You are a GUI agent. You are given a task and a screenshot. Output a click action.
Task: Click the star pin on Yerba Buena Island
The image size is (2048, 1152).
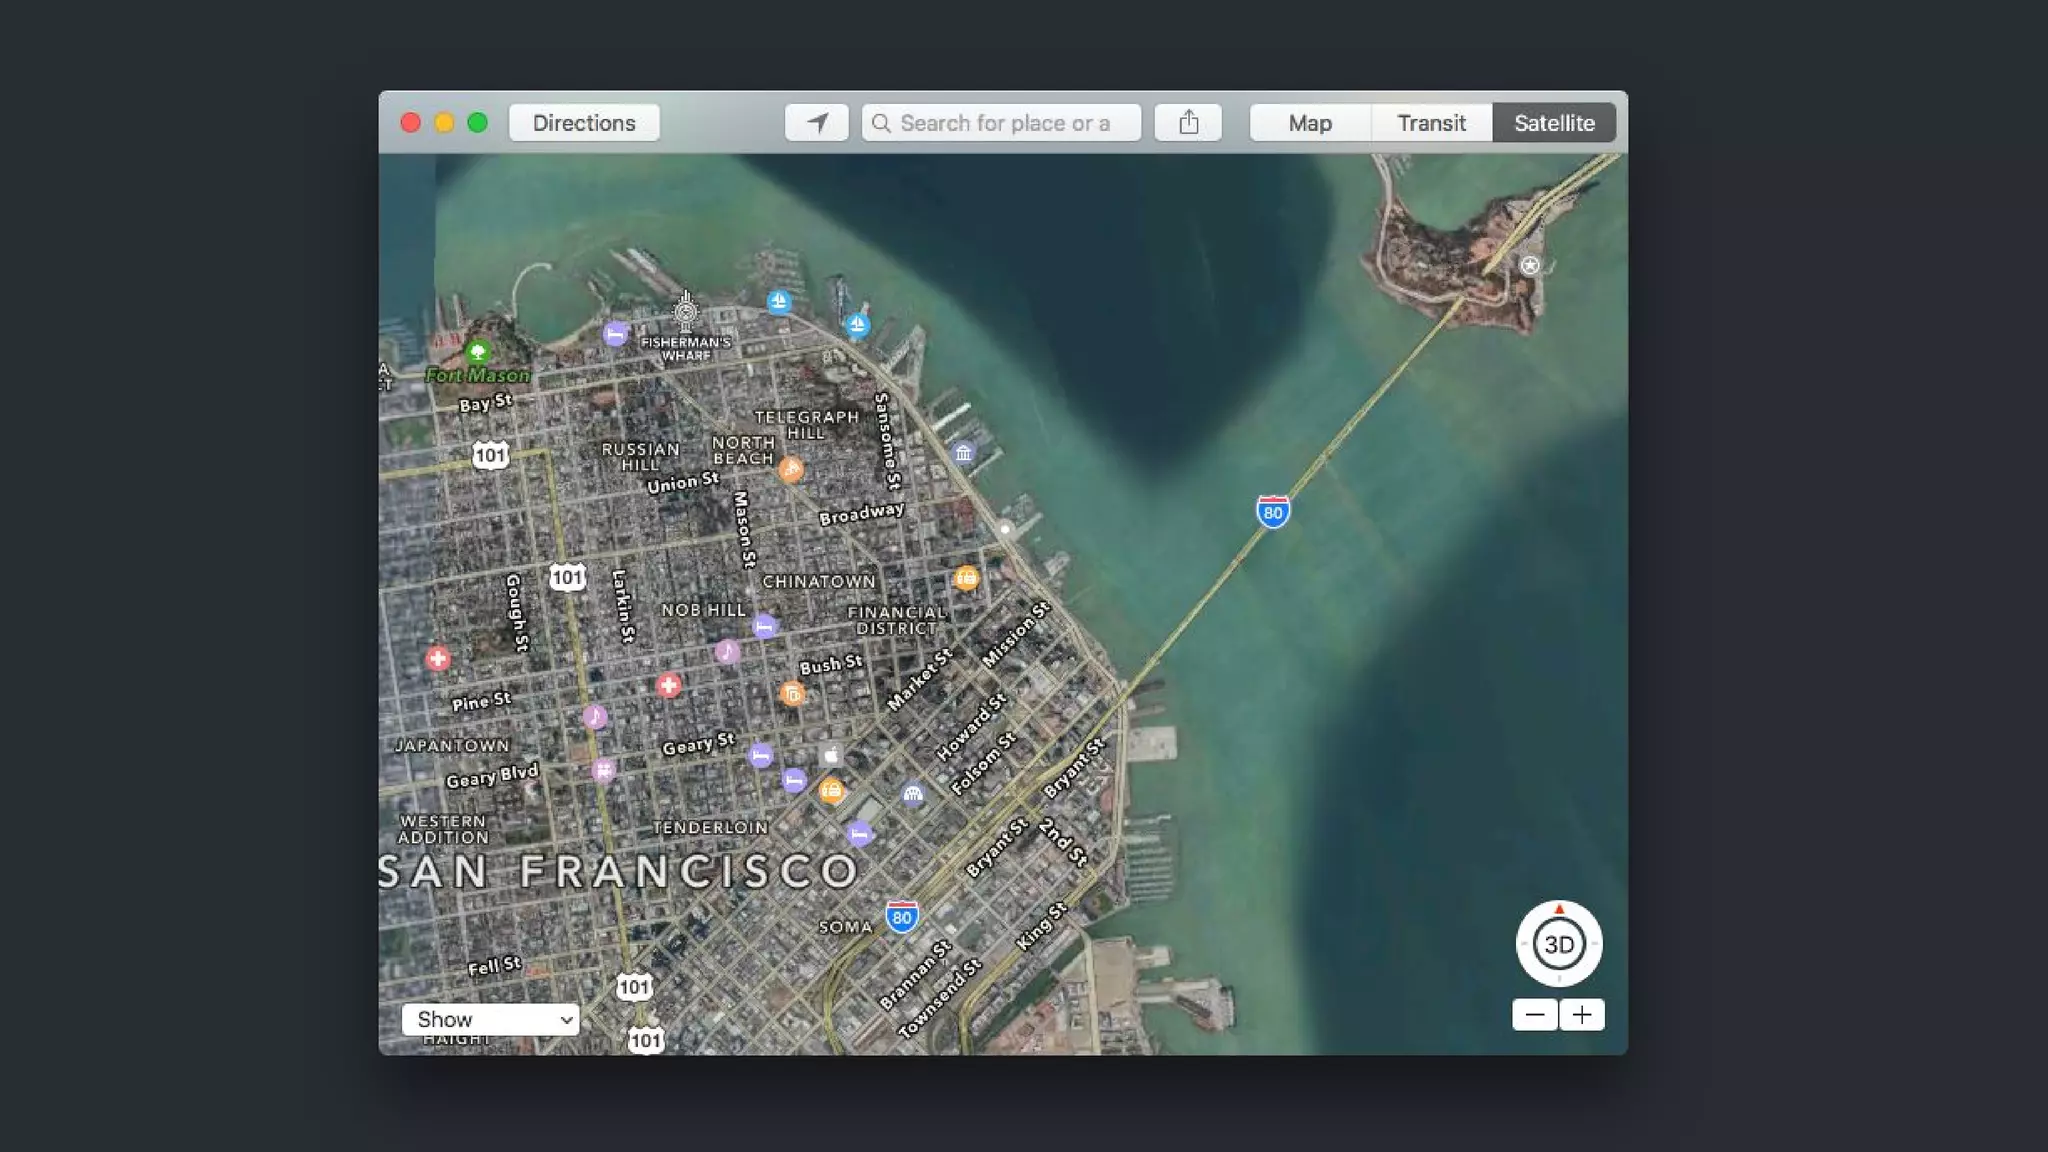(x=1529, y=265)
